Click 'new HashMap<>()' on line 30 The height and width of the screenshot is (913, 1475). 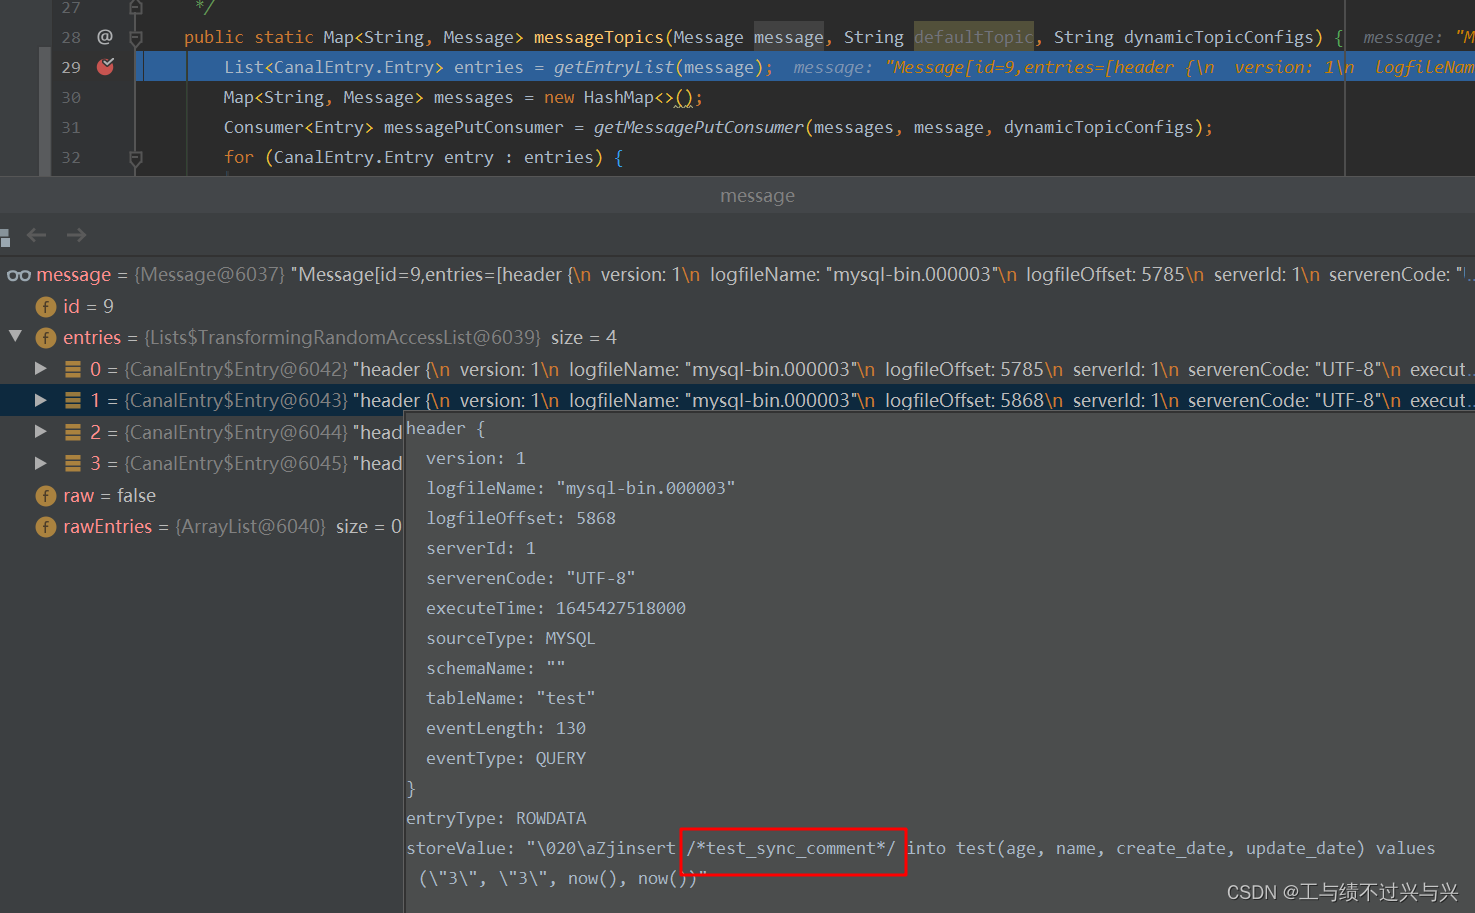[619, 97]
